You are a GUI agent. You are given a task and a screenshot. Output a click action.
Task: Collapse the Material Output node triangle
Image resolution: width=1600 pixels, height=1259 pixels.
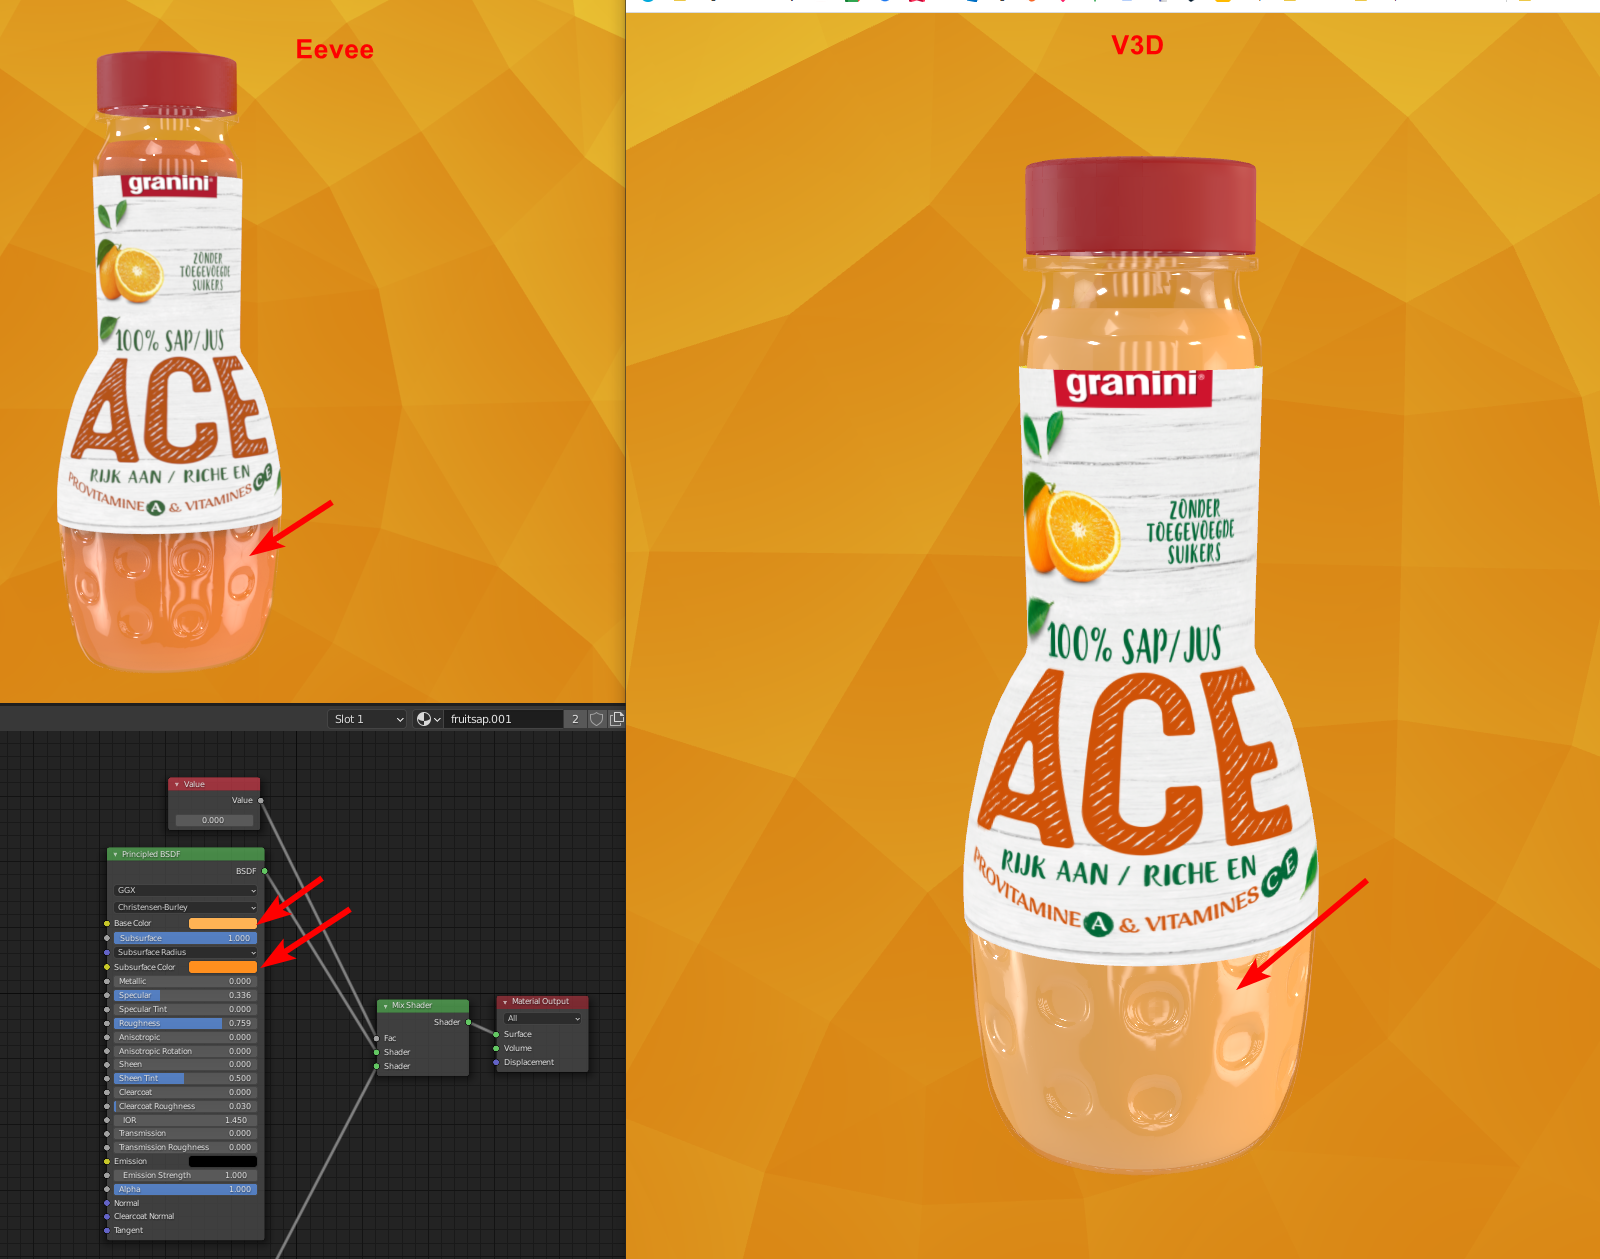click(x=505, y=1002)
